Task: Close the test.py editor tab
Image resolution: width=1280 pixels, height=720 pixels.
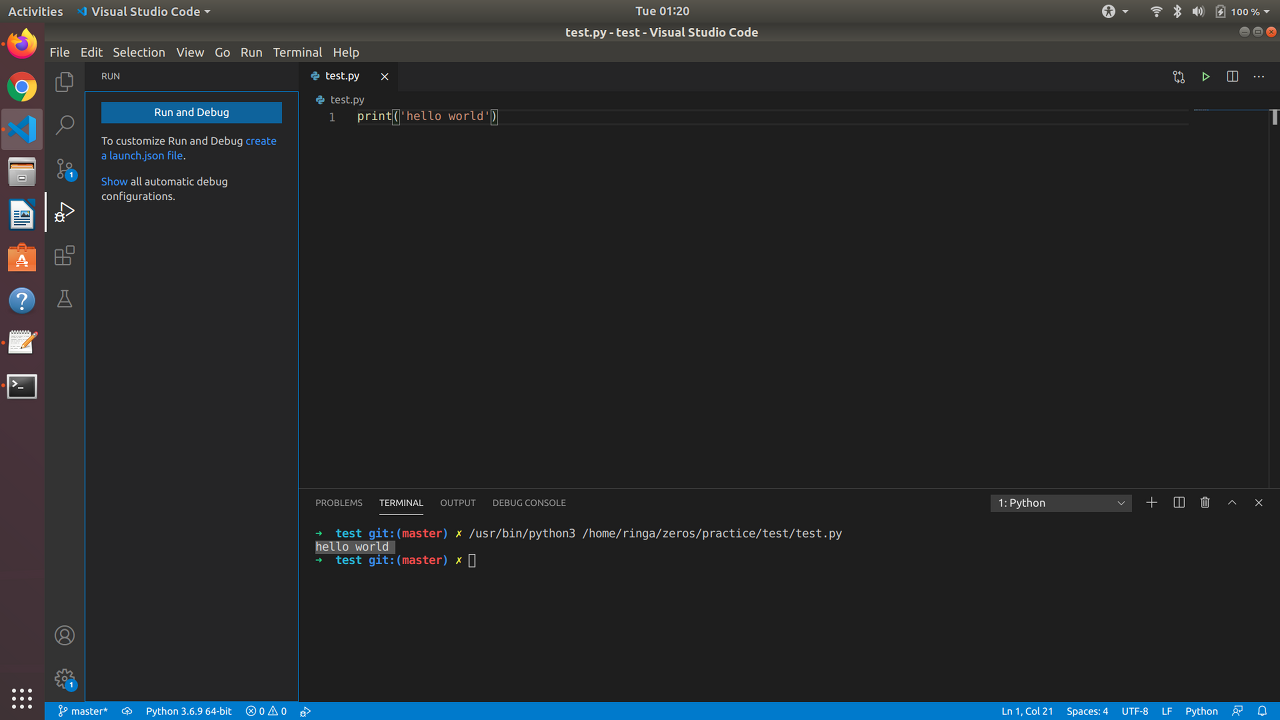Action: [x=384, y=76]
